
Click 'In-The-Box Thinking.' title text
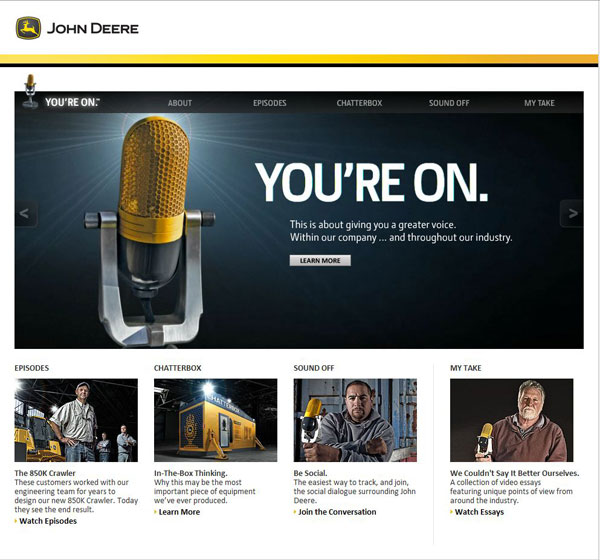(191, 473)
